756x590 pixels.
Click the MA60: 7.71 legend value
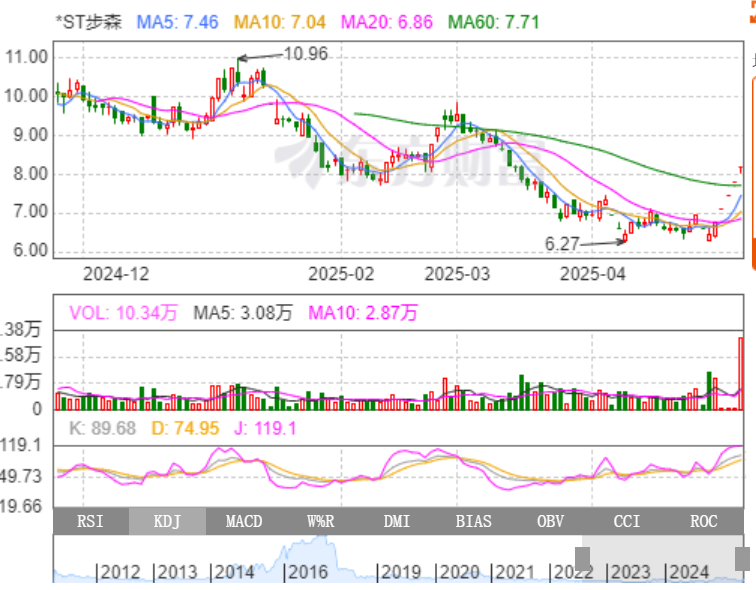[x=493, y=22]
